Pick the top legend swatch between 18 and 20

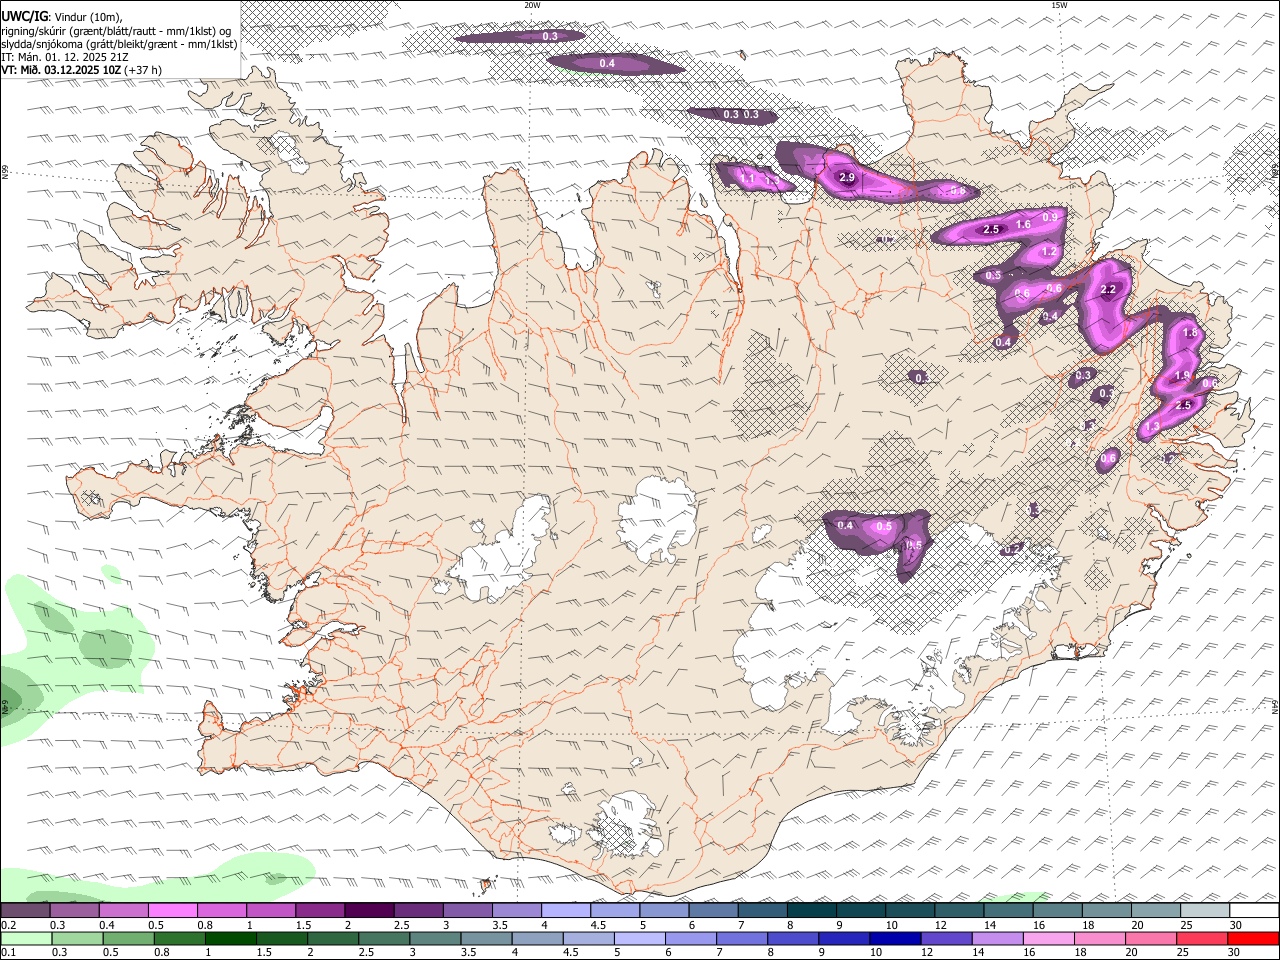[1105, 910]
